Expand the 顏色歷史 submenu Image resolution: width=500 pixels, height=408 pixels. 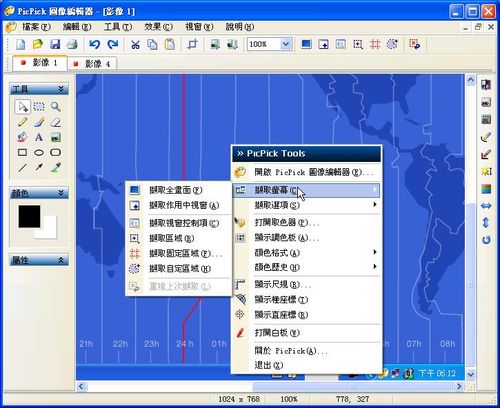tap(306, 267)
